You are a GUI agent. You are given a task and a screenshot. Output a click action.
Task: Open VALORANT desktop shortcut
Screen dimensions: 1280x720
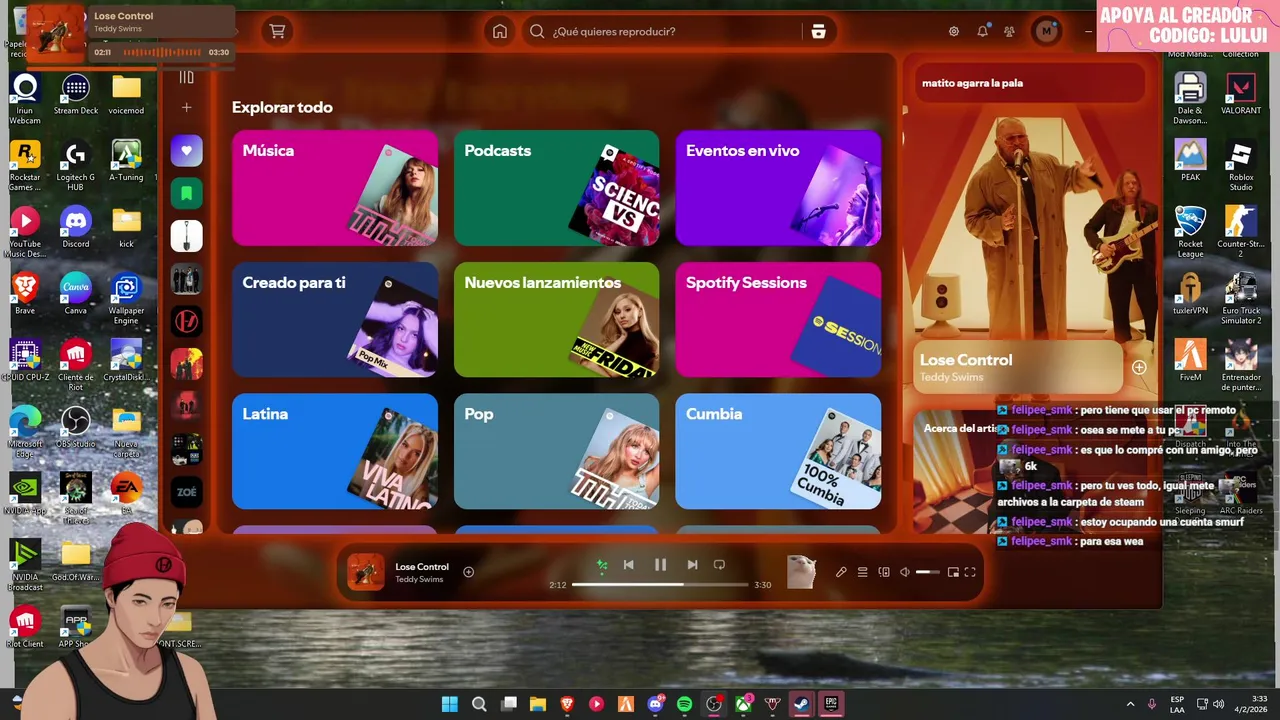pyautogui.click(x=1241, y=93)
